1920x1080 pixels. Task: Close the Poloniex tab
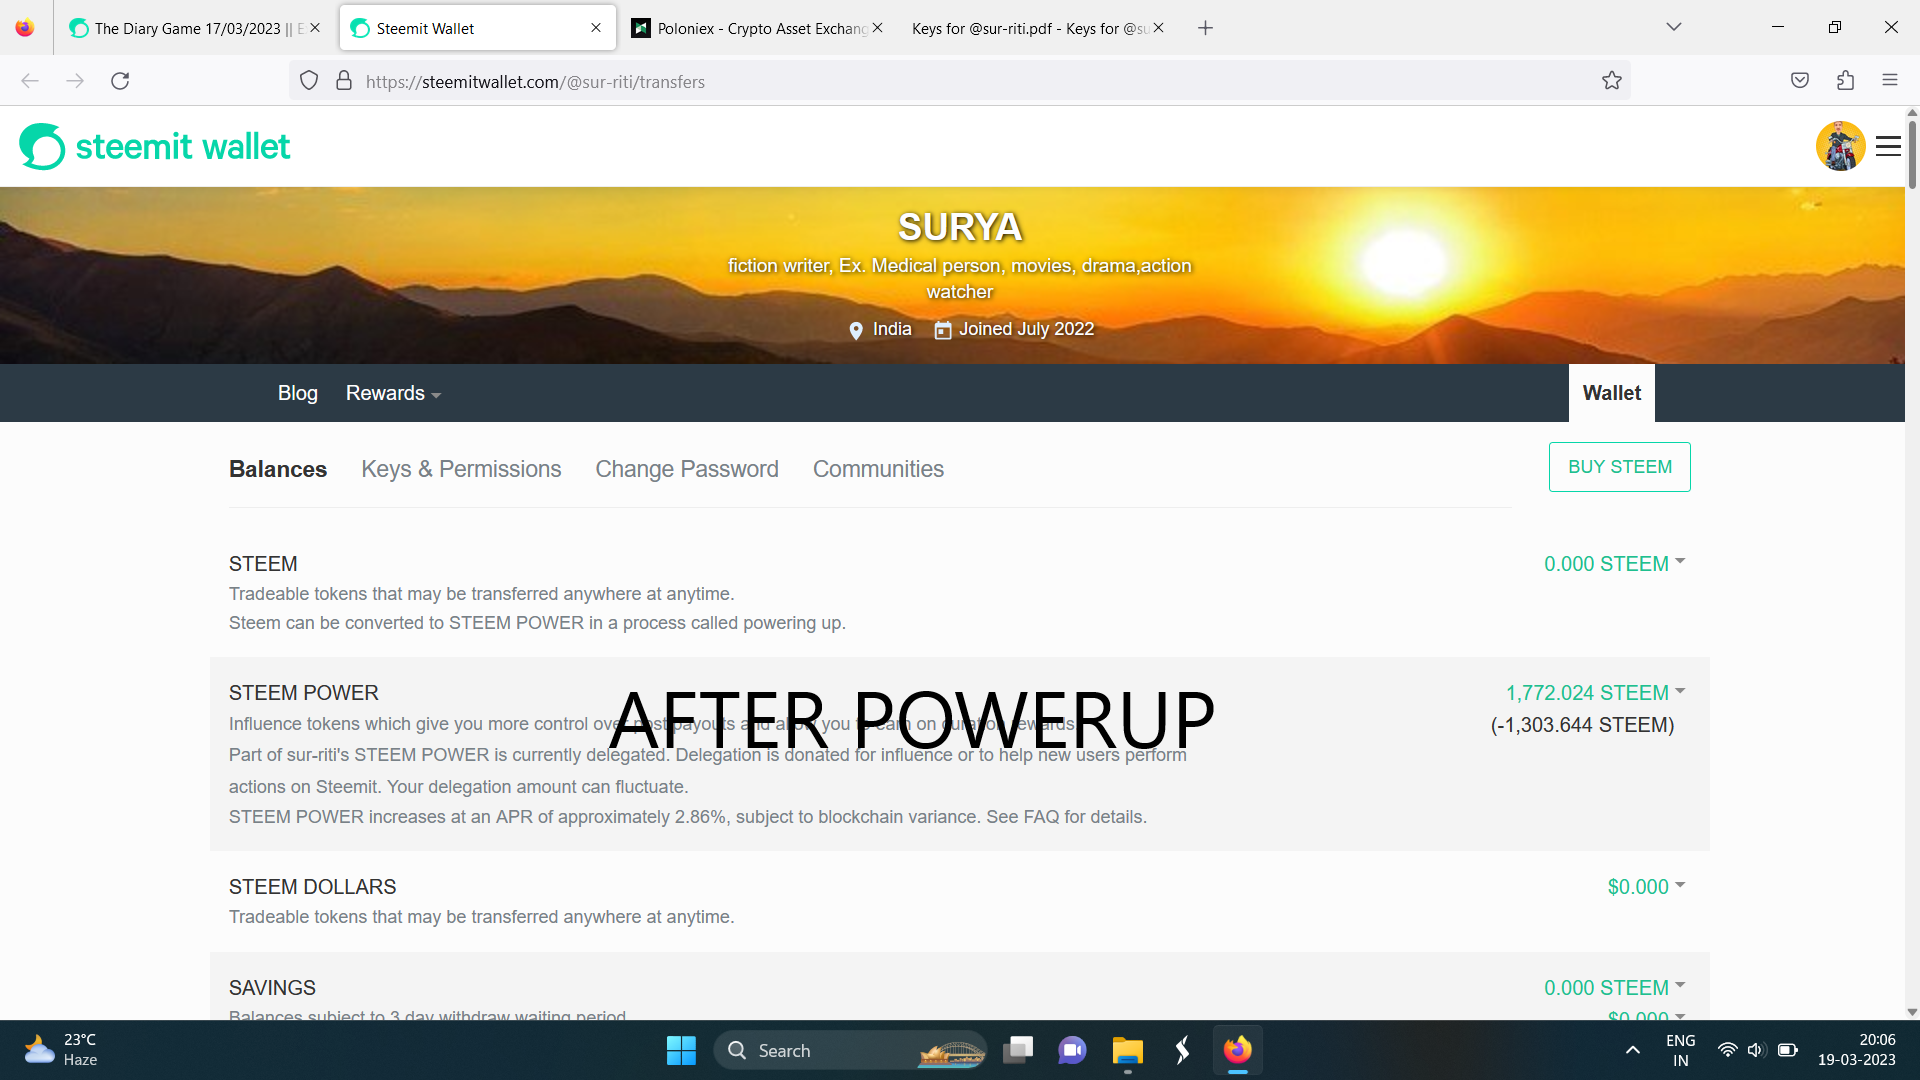pyautogui.click(x=877, y=28)
